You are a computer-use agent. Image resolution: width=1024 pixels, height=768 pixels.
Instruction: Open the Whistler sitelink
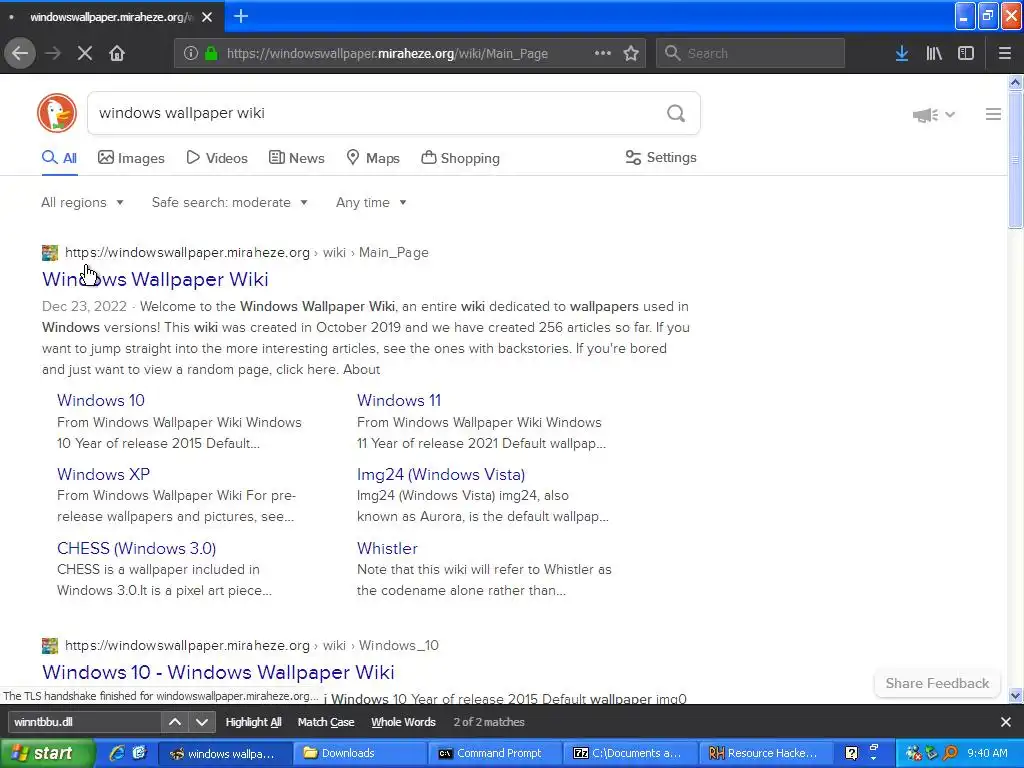[387, 549]
